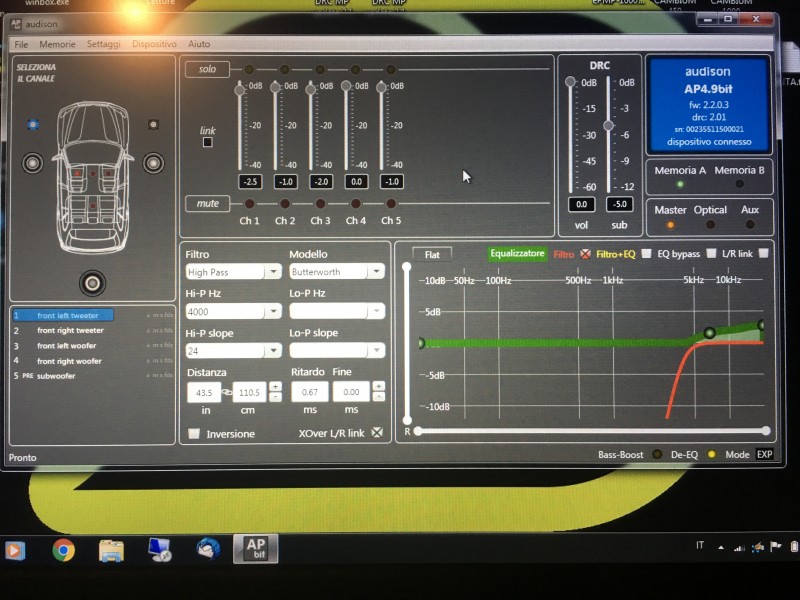800x600 pixels.
Task: Enable the EQ bypass checkbox
Action: click(711, 254)
